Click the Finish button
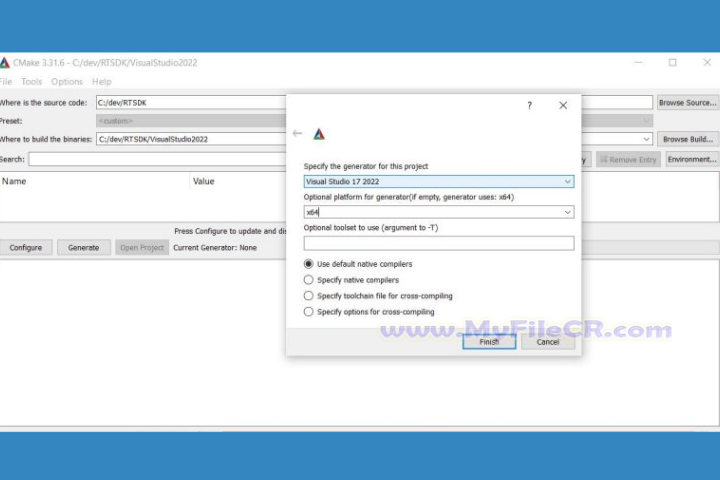The width and height of the screenshot is (720, 480). tap(489, 342)
